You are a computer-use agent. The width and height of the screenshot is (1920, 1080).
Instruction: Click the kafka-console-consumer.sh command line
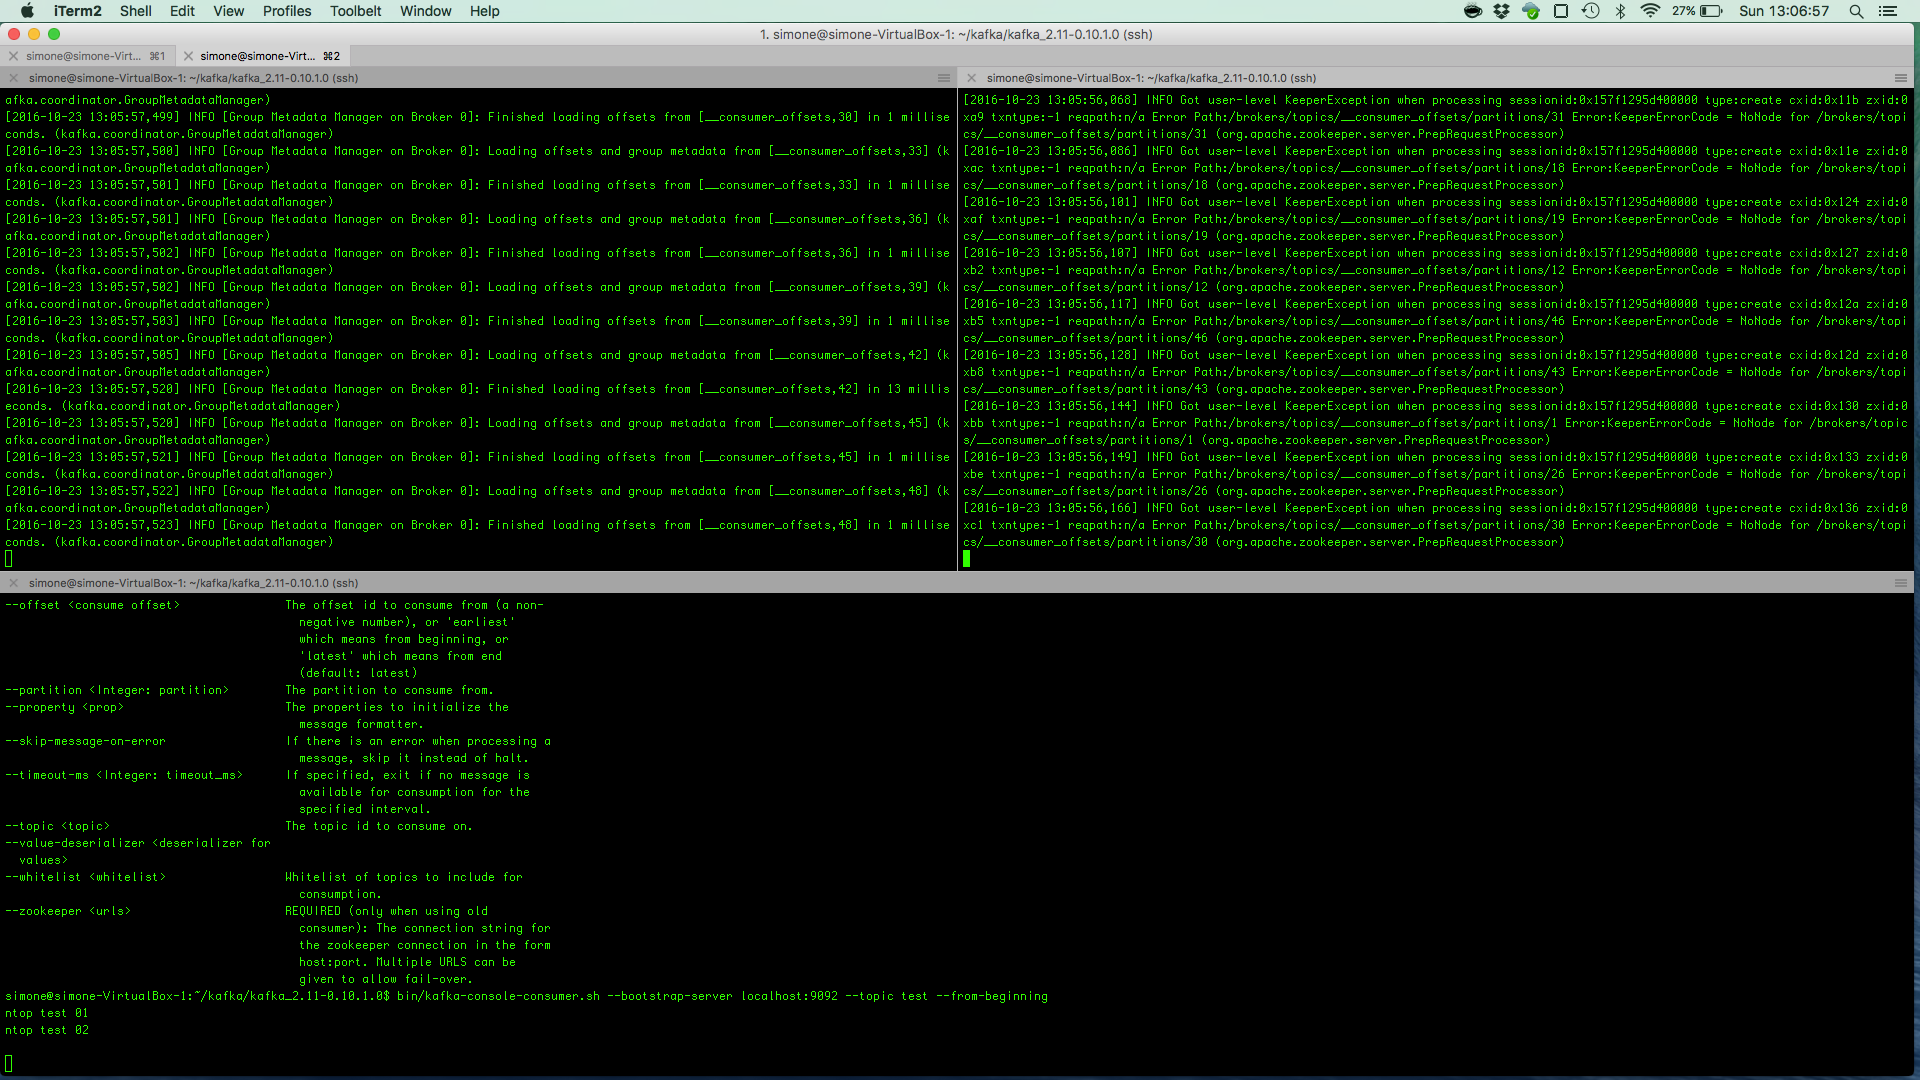pyautogui.click(x=527, y=996)
